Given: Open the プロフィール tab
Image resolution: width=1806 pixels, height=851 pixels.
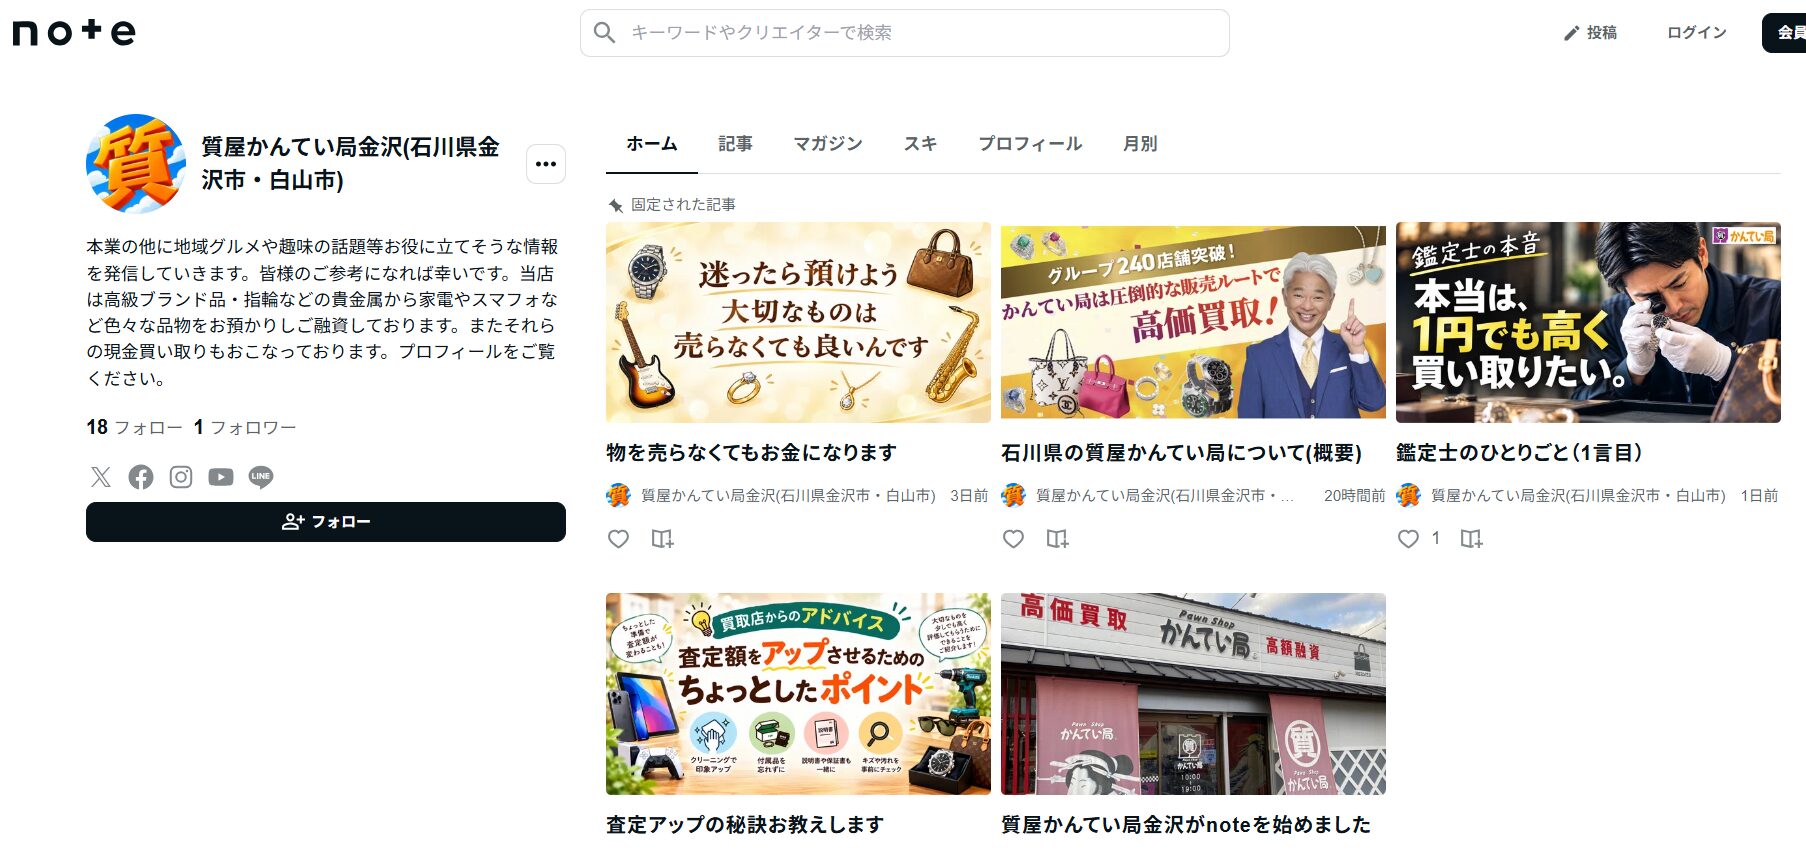Looking at the screenshot, I should point(1030,144).
